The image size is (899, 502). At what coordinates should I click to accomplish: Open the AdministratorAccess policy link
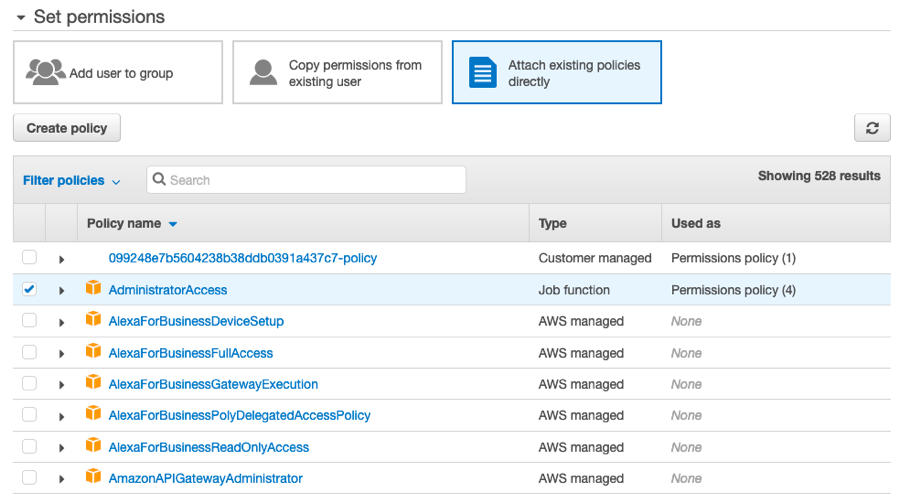pyautogui.click(x=167, y=290)
